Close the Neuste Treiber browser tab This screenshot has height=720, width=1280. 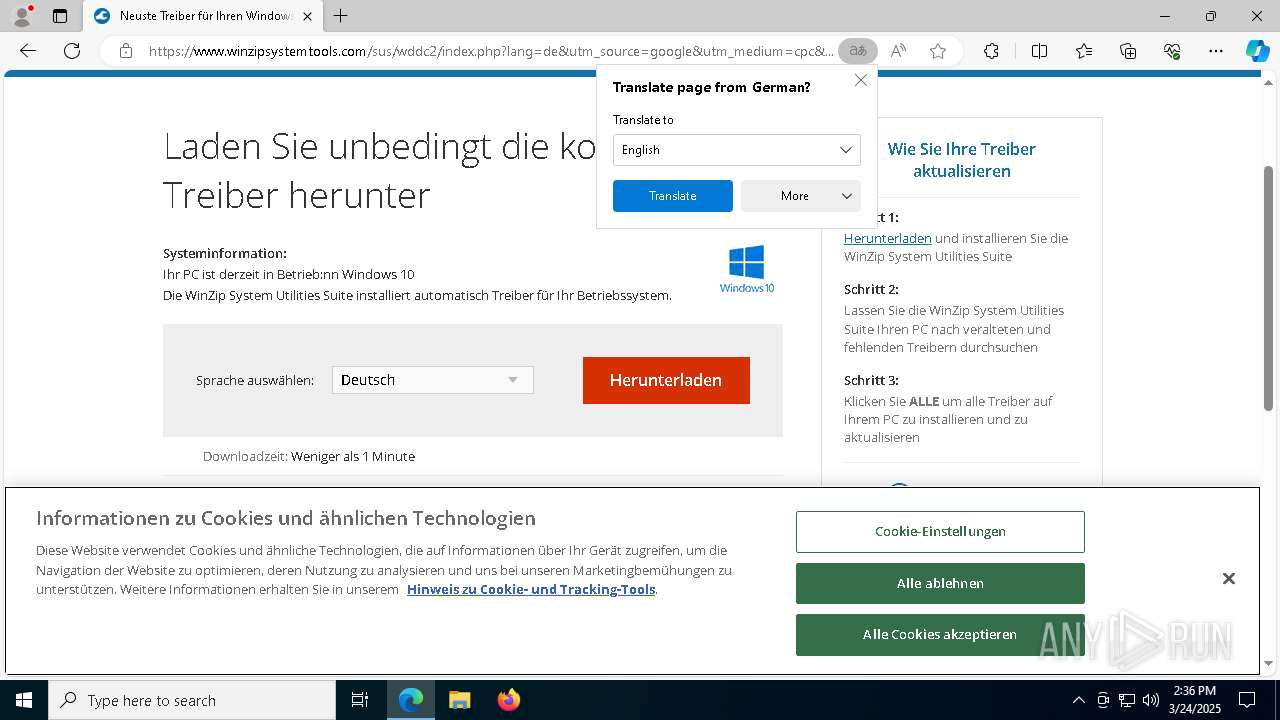click(307, 16)
